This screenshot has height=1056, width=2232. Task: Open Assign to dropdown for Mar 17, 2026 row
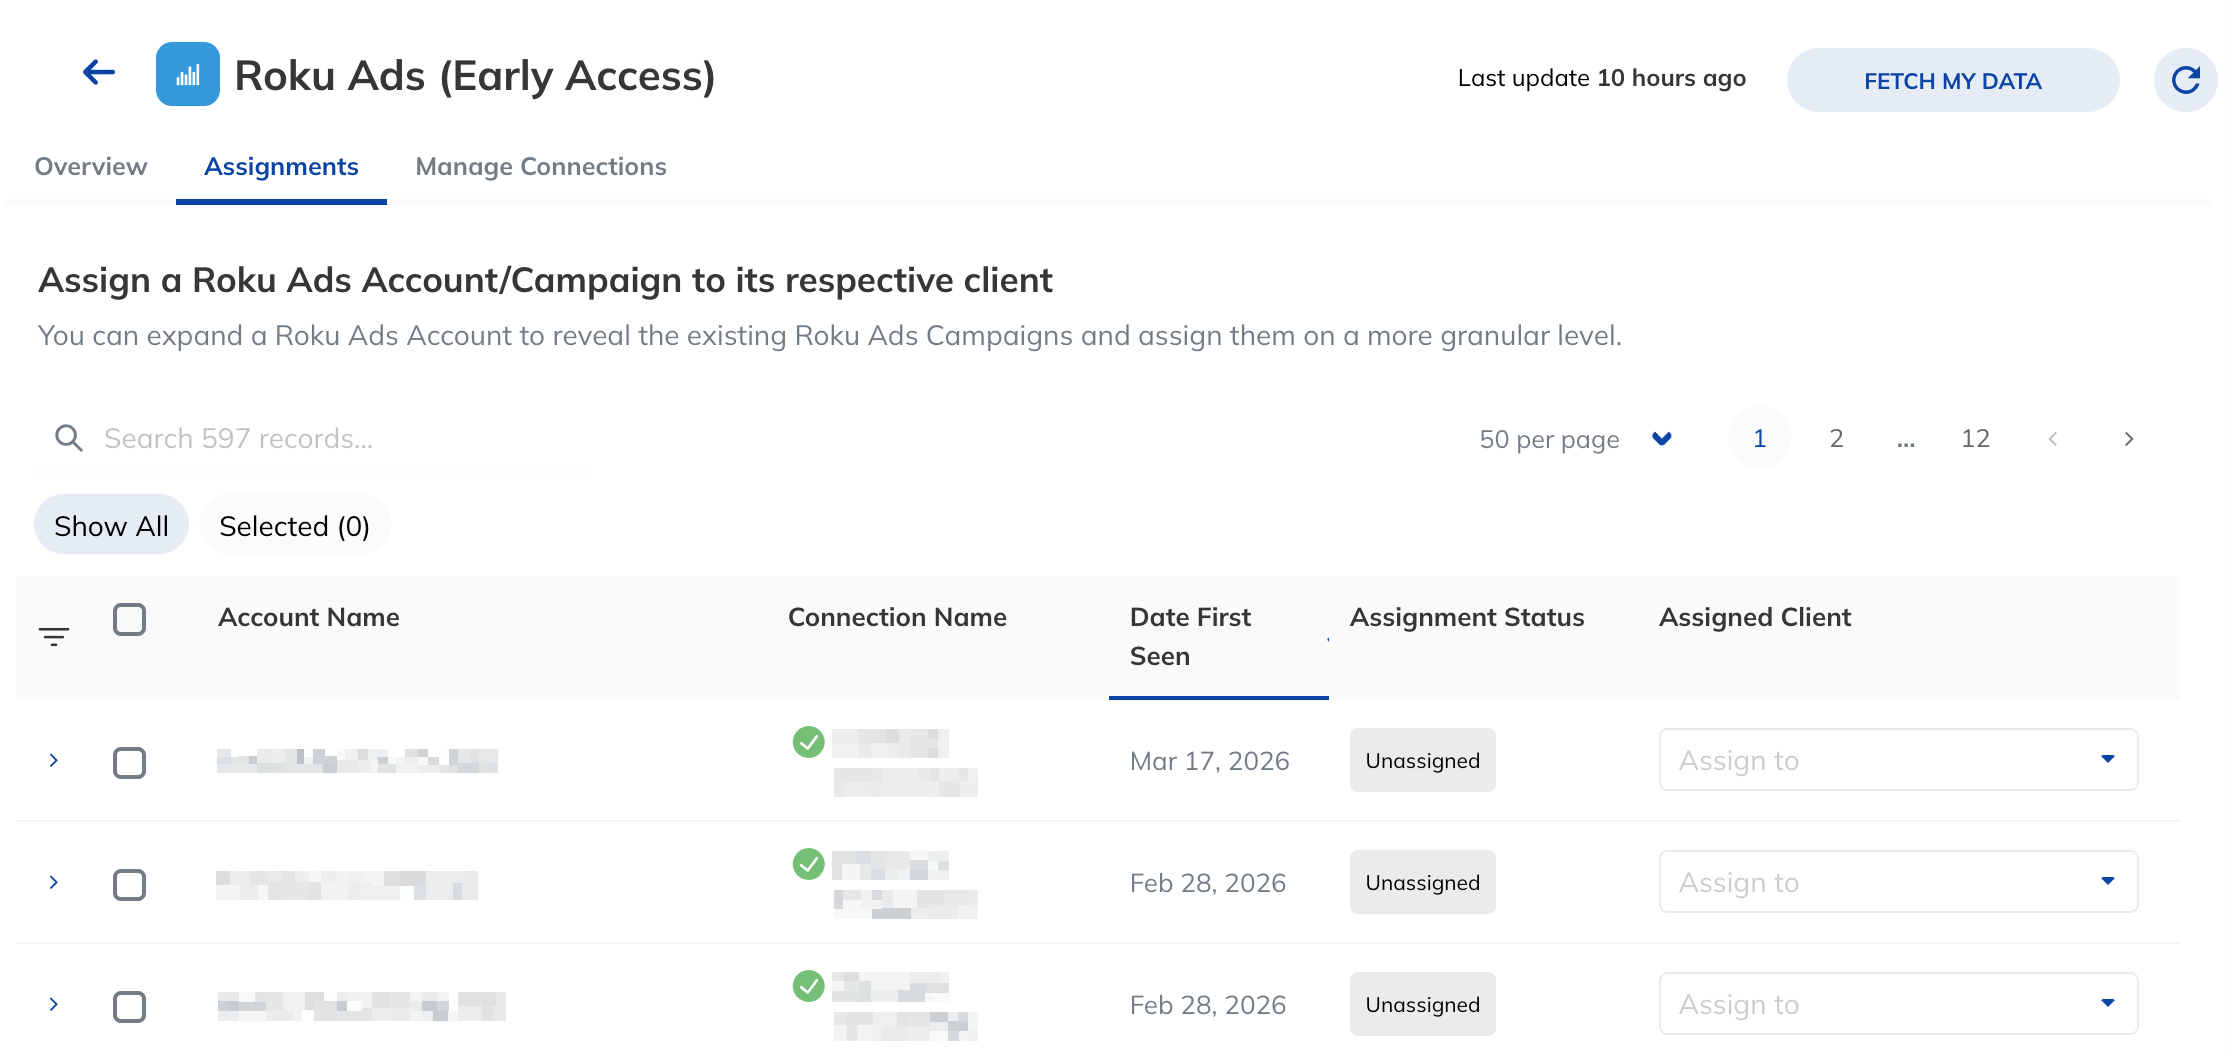(1898, 760)
